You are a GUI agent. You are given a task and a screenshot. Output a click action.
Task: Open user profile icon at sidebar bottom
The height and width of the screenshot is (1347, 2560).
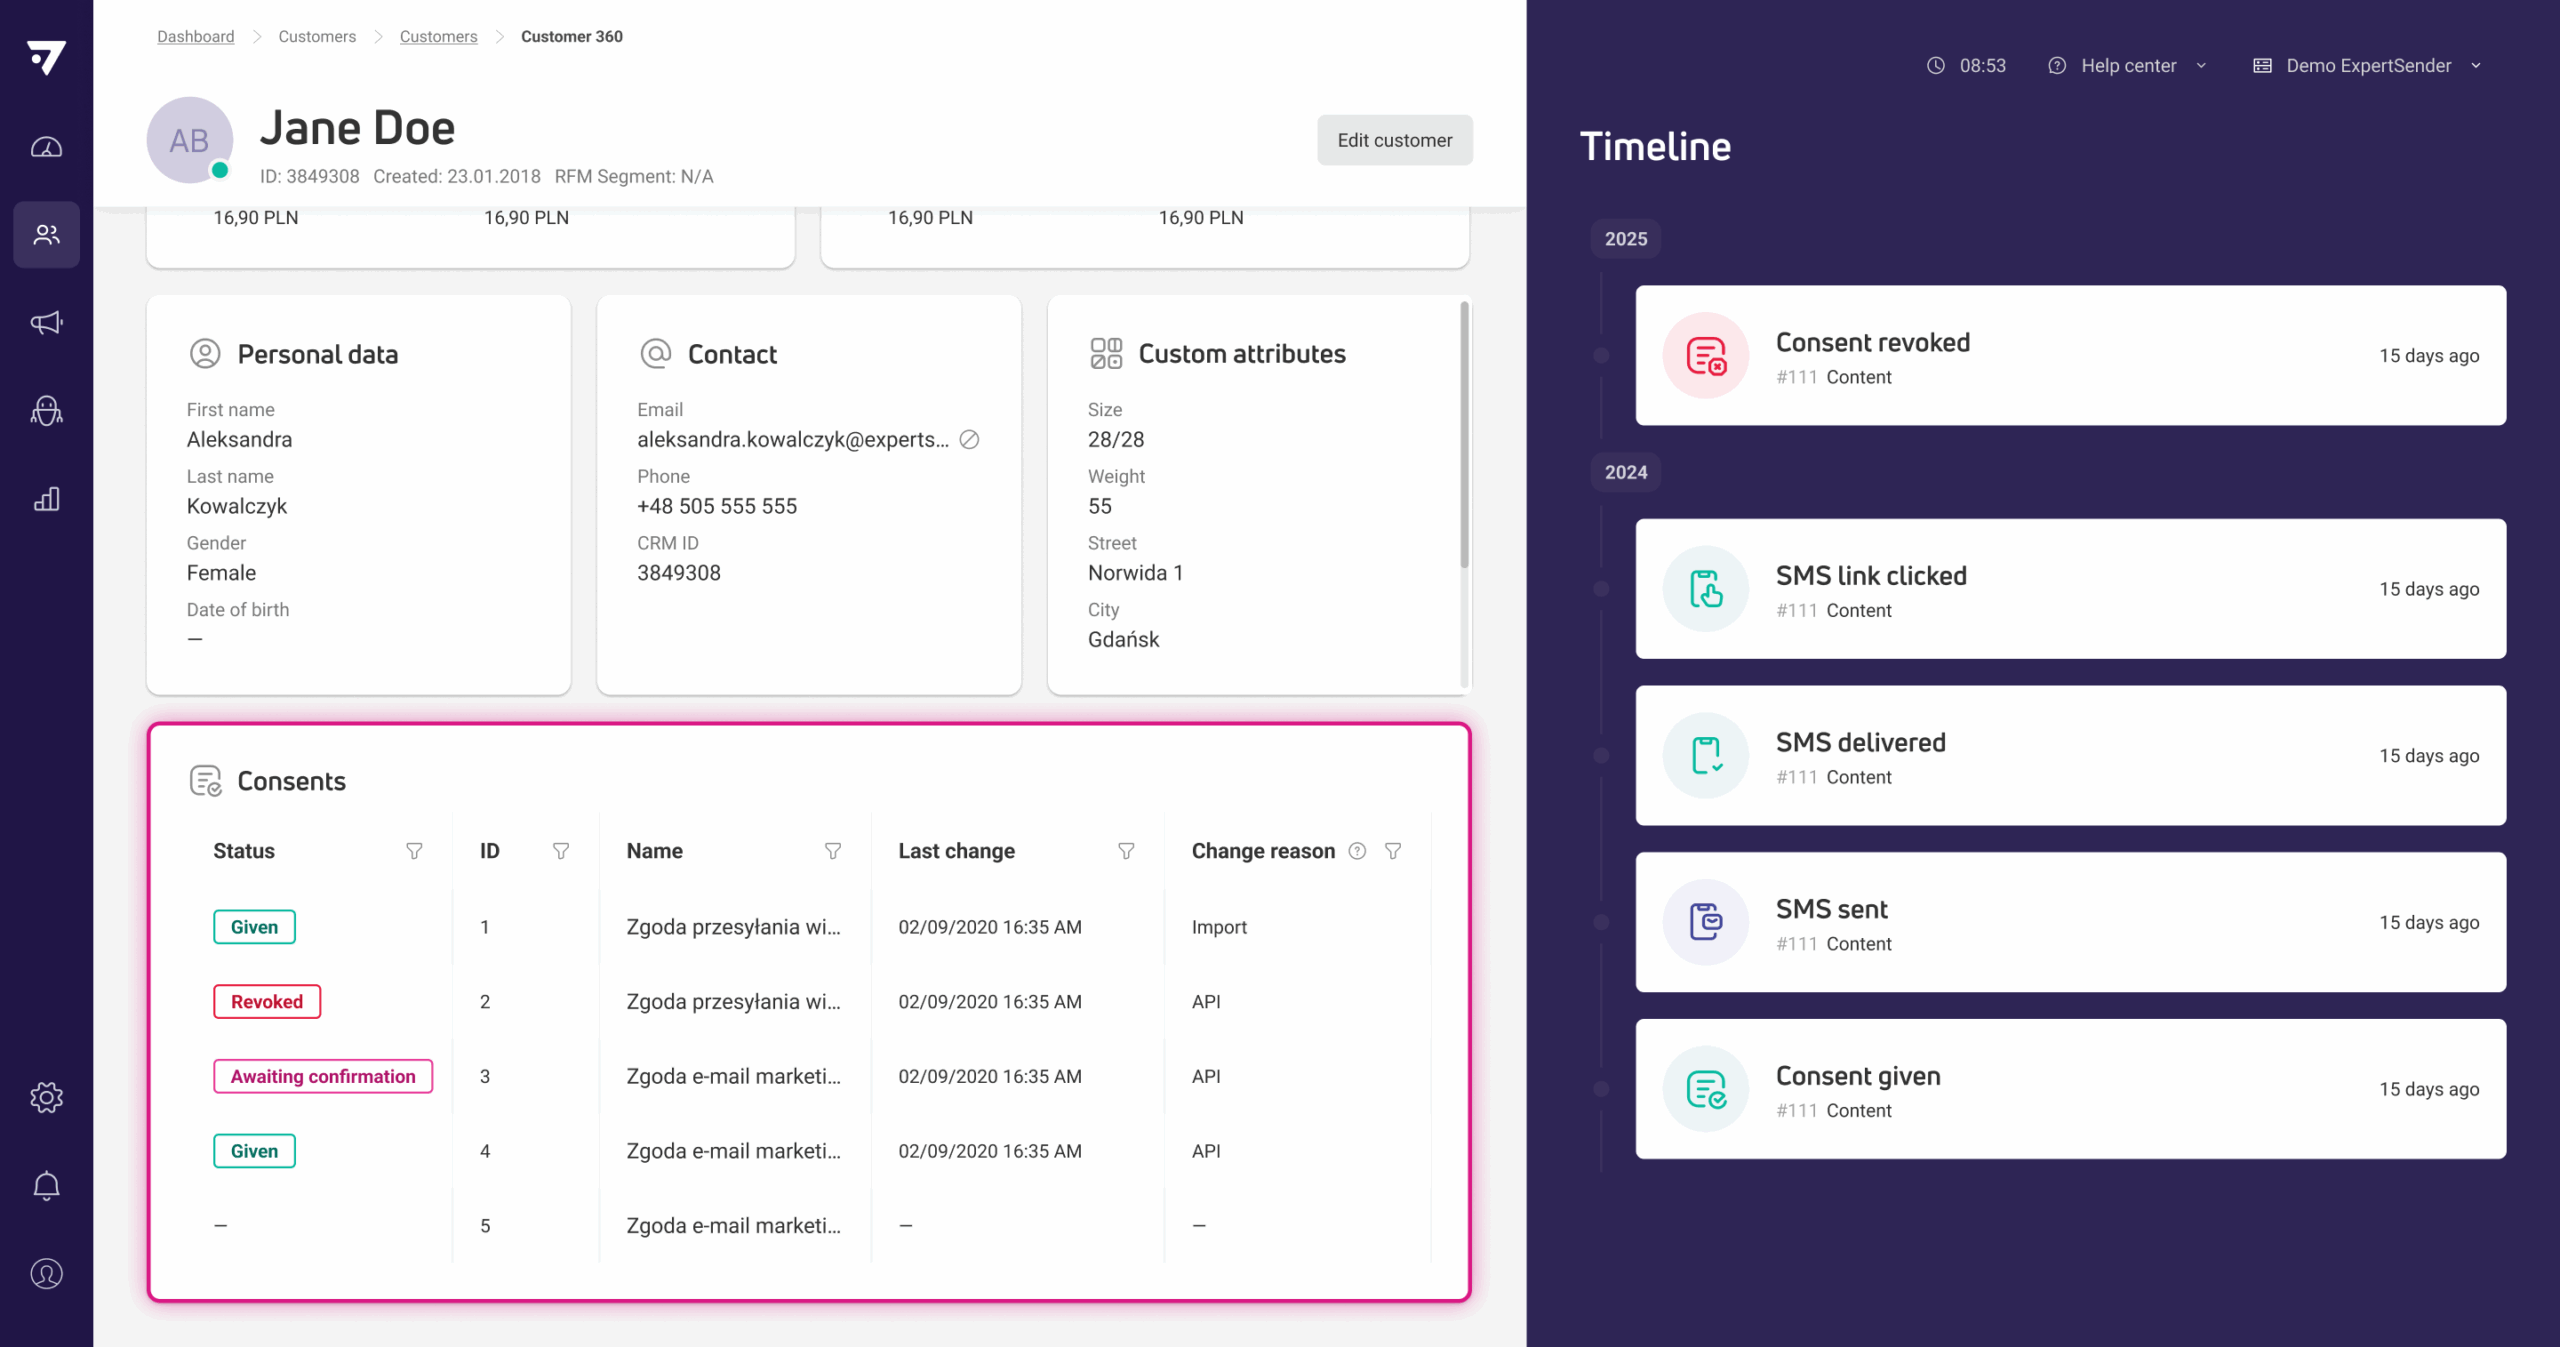[46, 1274]
